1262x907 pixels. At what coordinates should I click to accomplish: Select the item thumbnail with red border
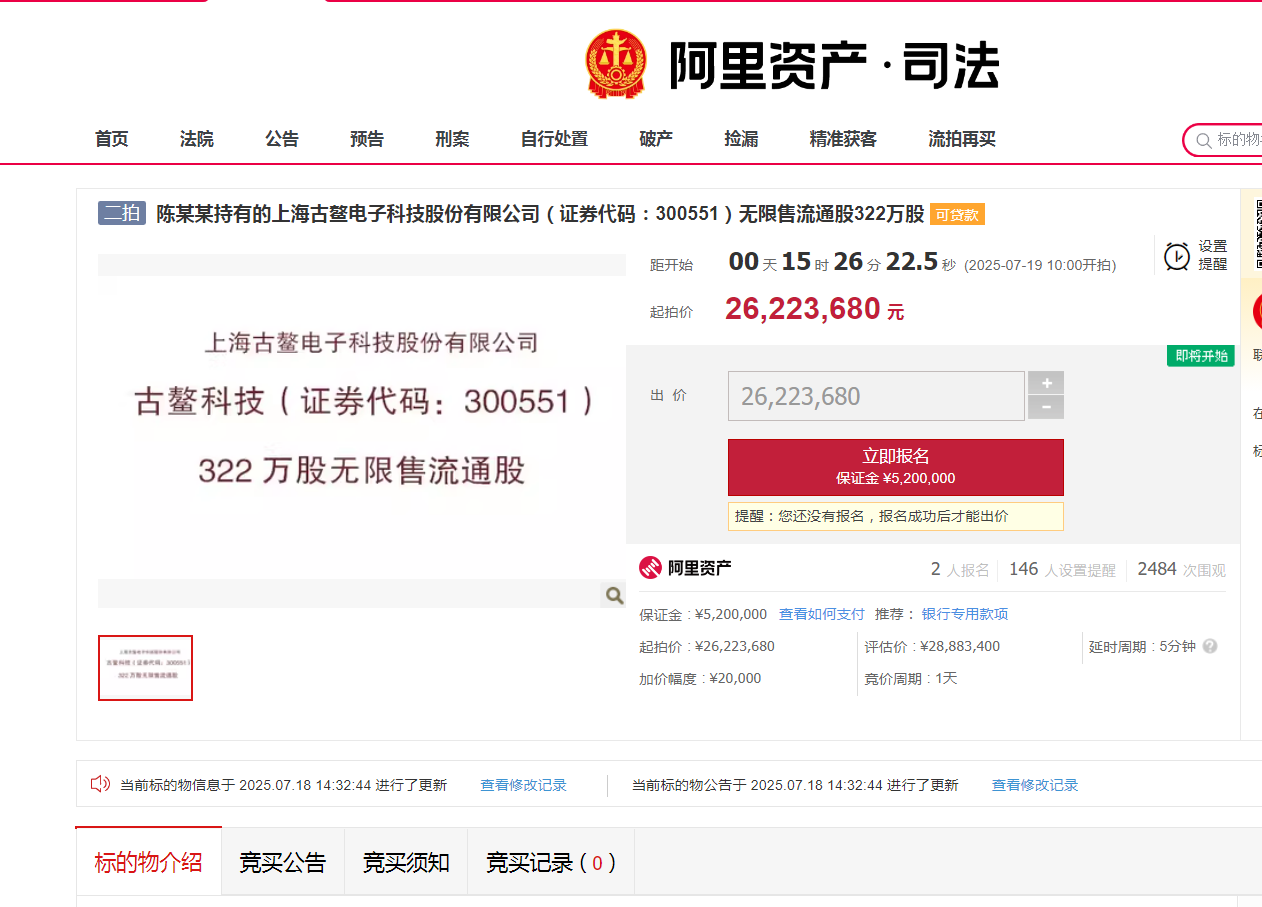coord(145,668)
